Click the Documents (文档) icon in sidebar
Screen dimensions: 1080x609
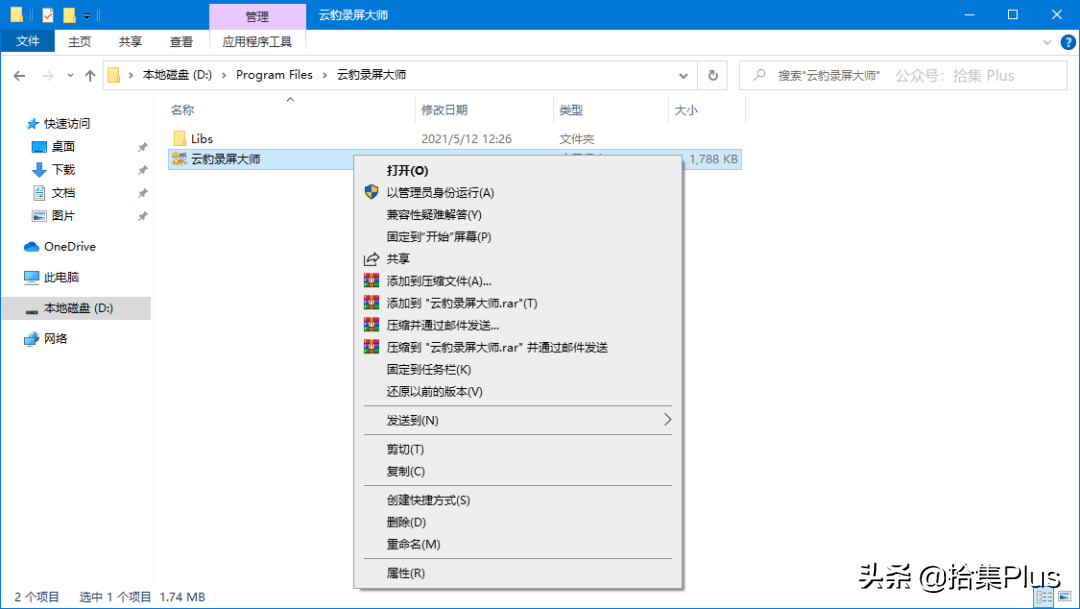pos(39,193)
